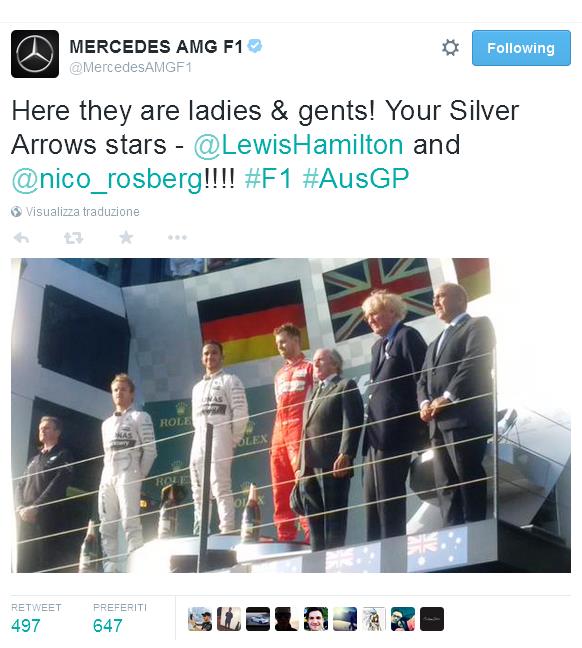Open the MERCEDES AMG F1 profile name
This screenshot has width=582, height=648.
(156, 47)
